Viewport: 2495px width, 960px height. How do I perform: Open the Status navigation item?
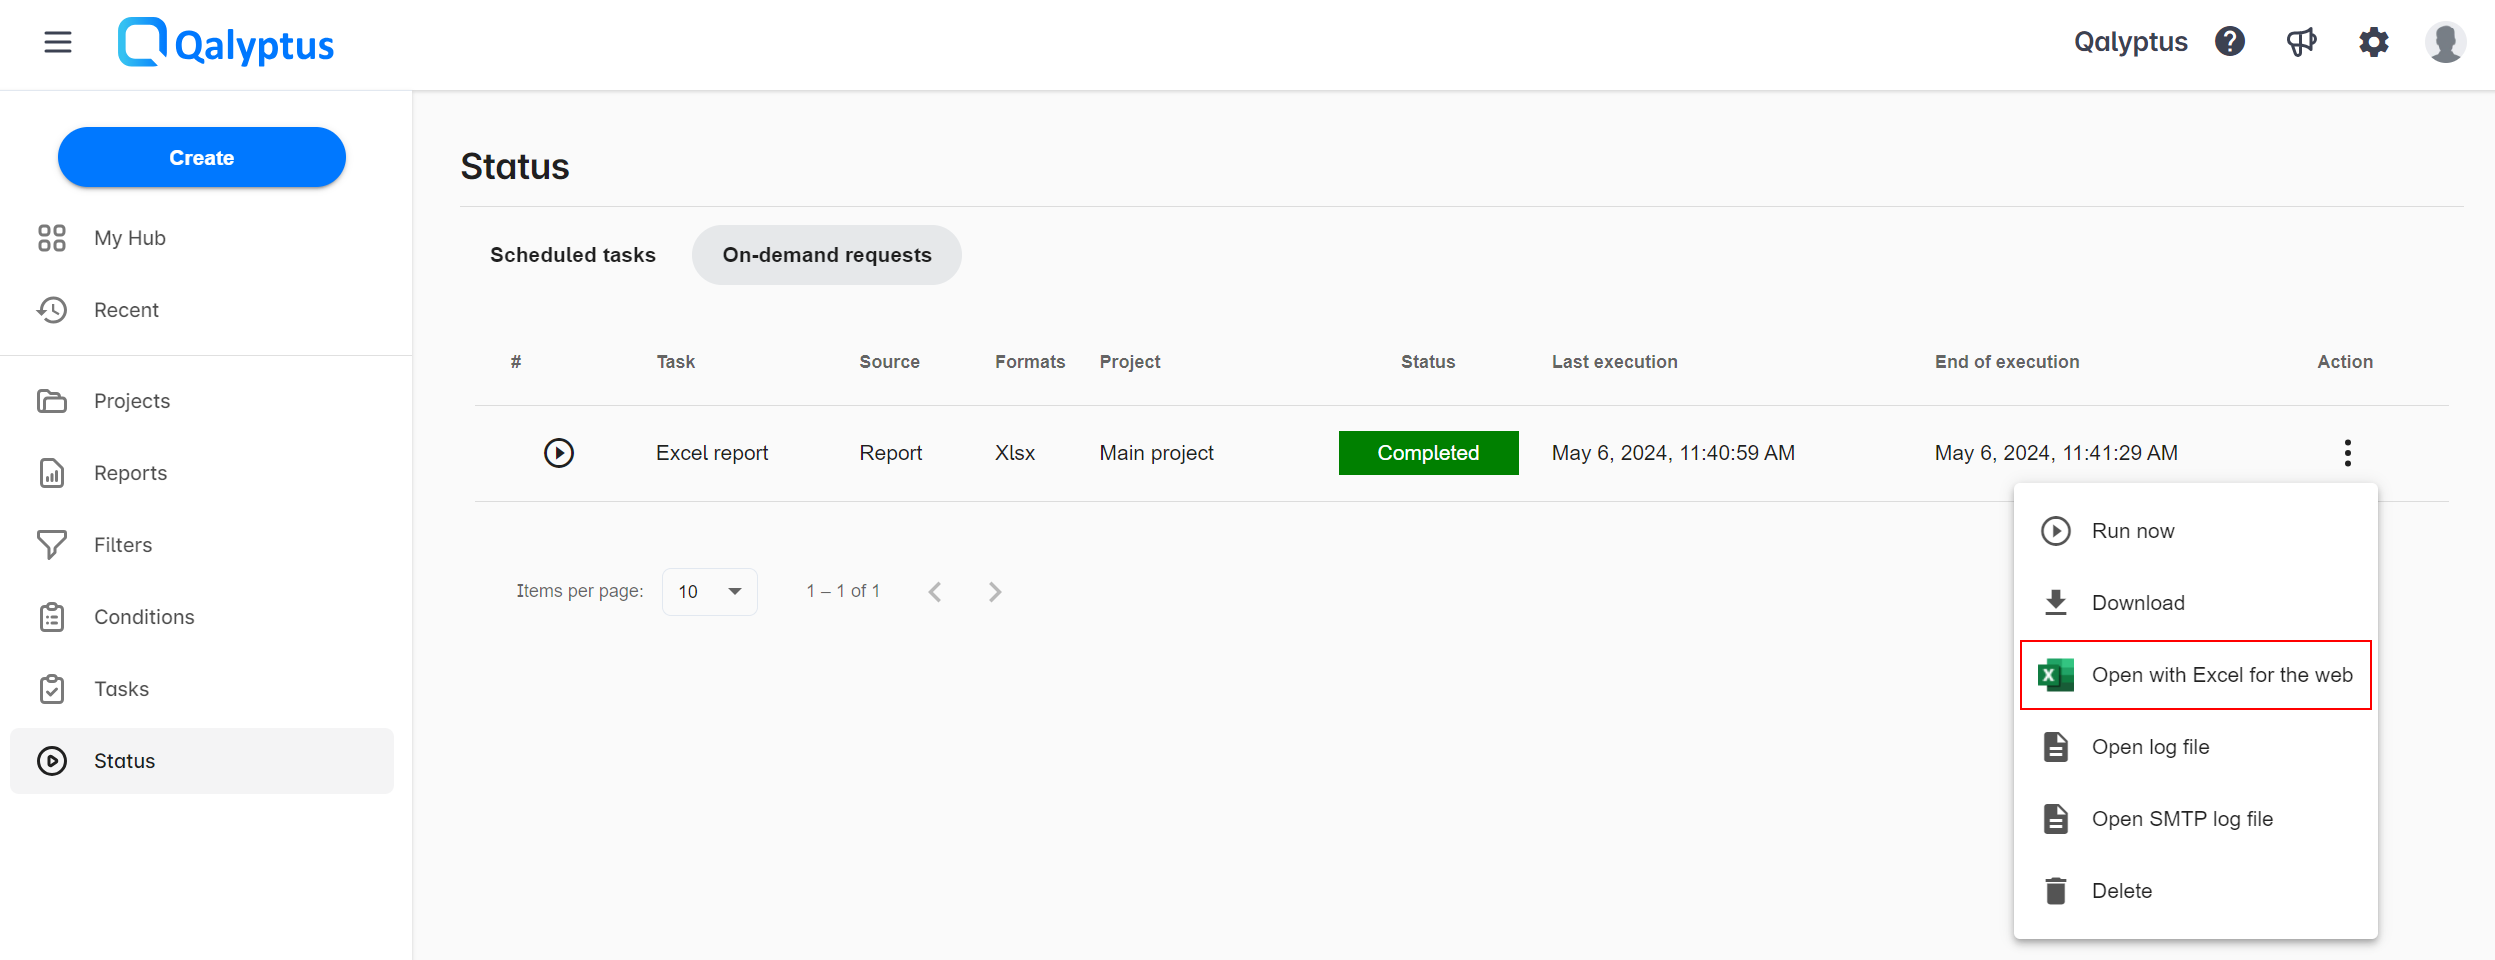124,760
